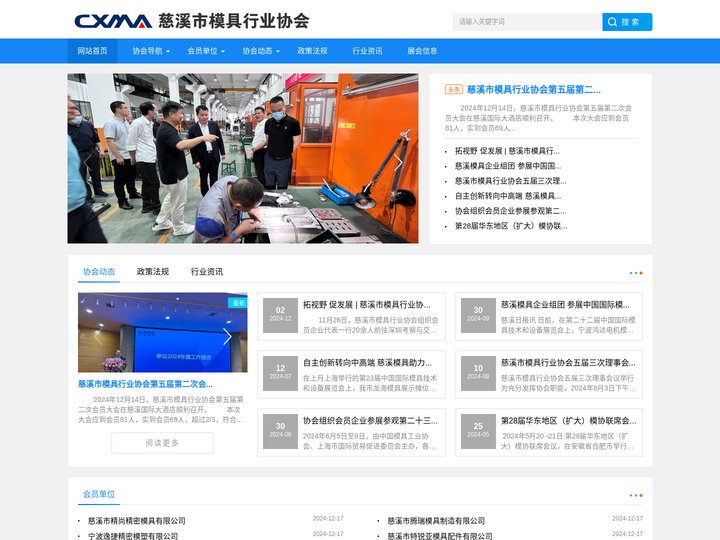Select the 会员单位 section tab
Image resolution: width=720 pixels, height=540 pixels.
99,494
